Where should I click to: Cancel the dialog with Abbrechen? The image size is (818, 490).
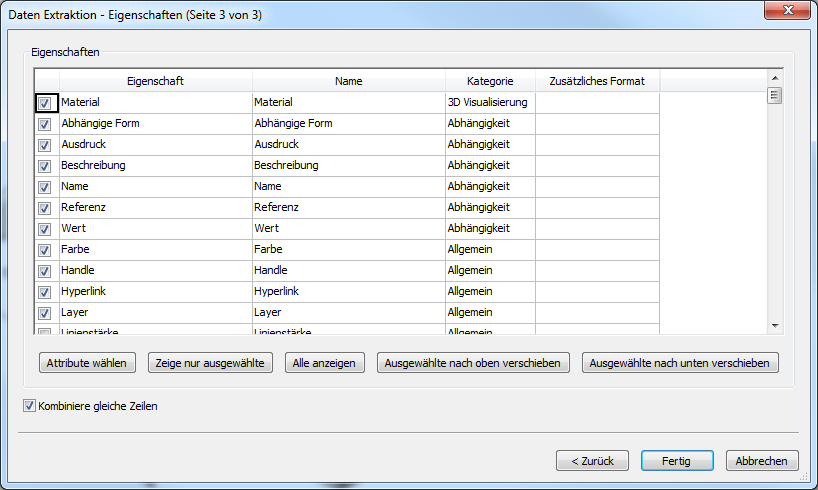pyautogui.click(x=762, y=461)
